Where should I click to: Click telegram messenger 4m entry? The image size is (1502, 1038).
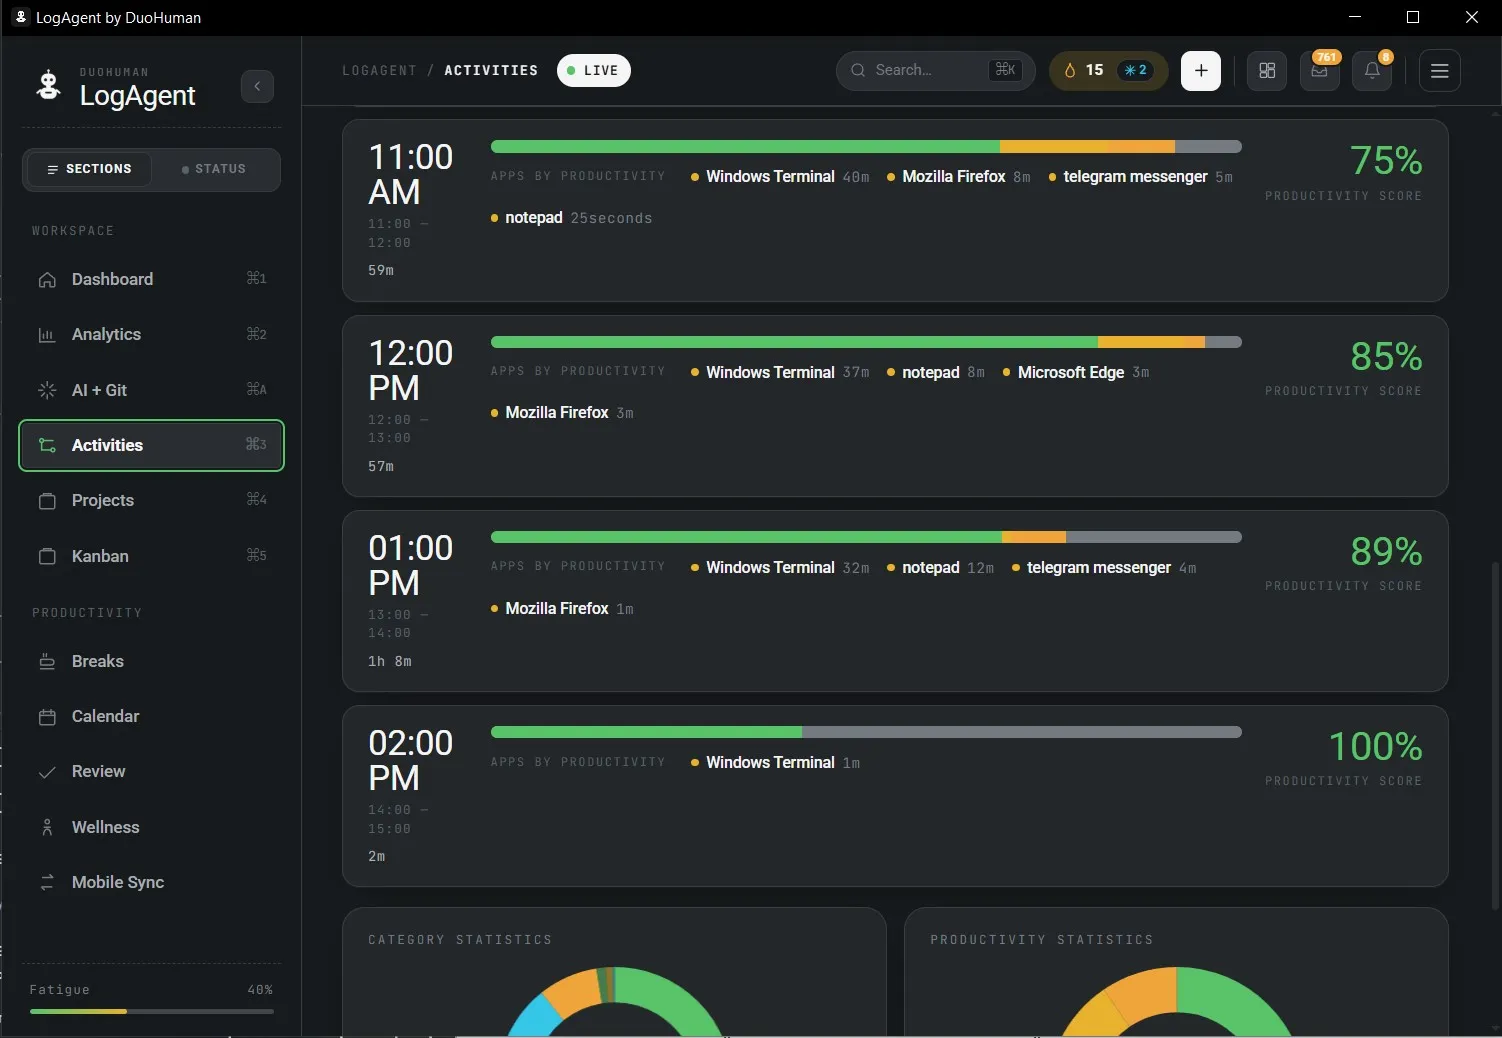[1104, 567]
